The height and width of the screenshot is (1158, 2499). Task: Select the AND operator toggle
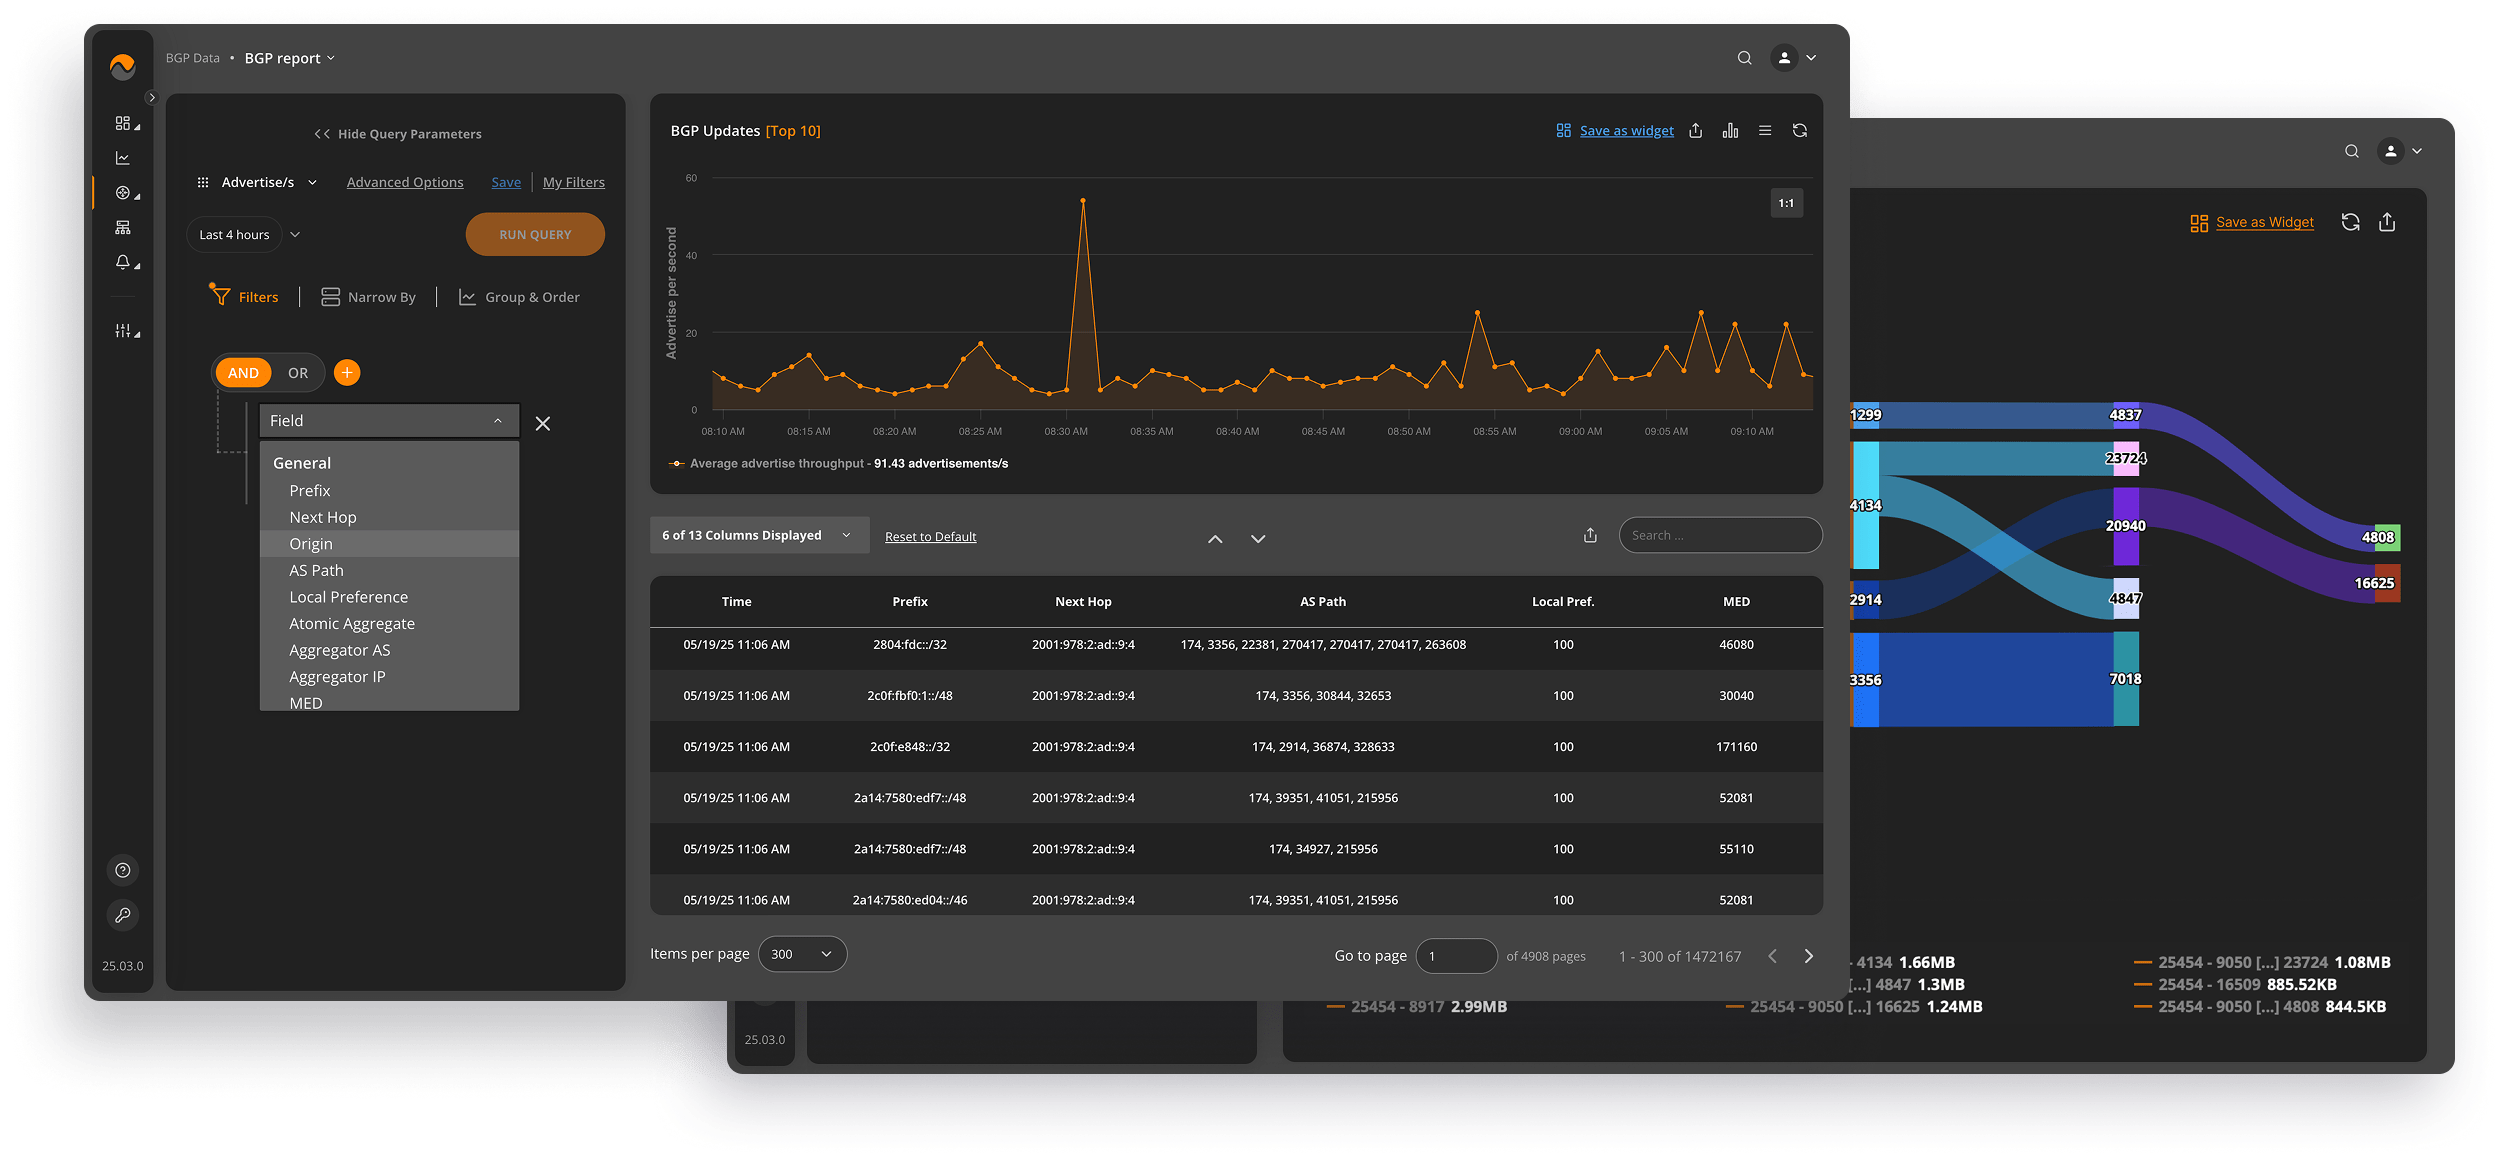(x=243, y=373)
